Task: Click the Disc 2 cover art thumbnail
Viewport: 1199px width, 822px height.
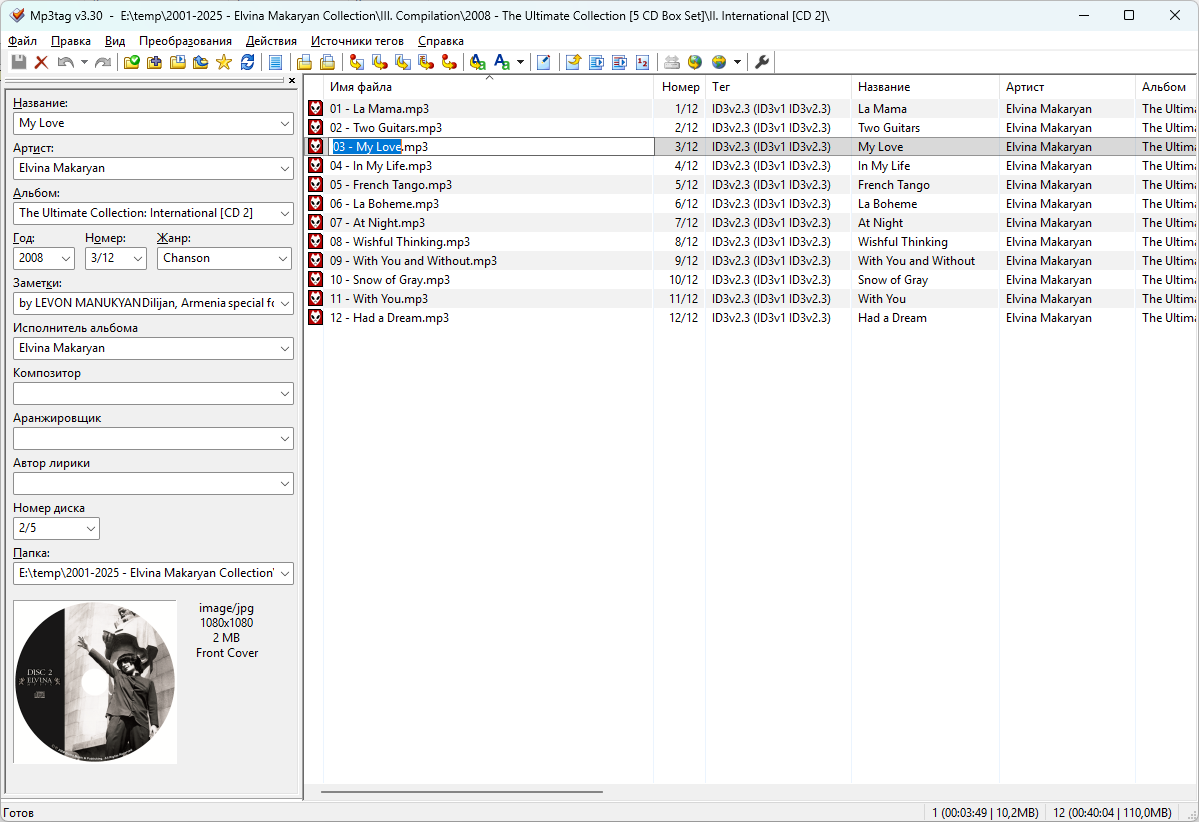Action: tap(95, 682)
